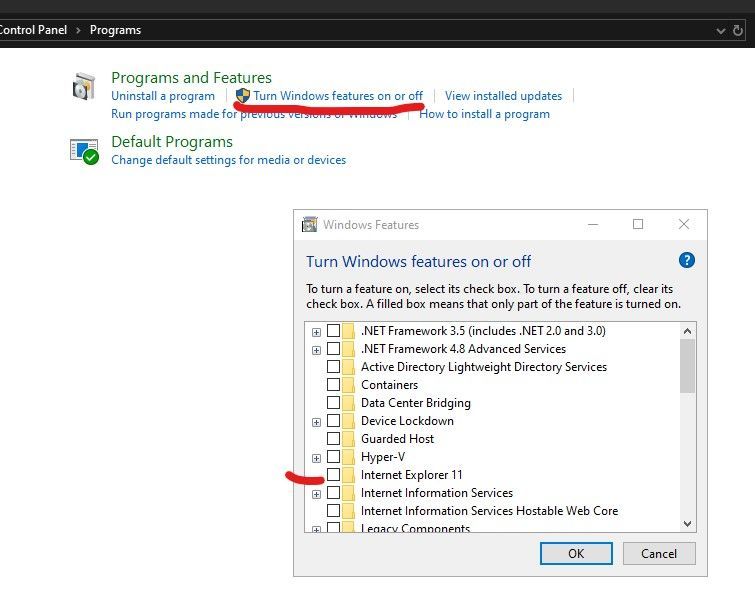This screenshot has height=601, width=755.
Task: Check the .NET Framework 4.8 Advanced Services checkbox
Action: click(333, 348)
